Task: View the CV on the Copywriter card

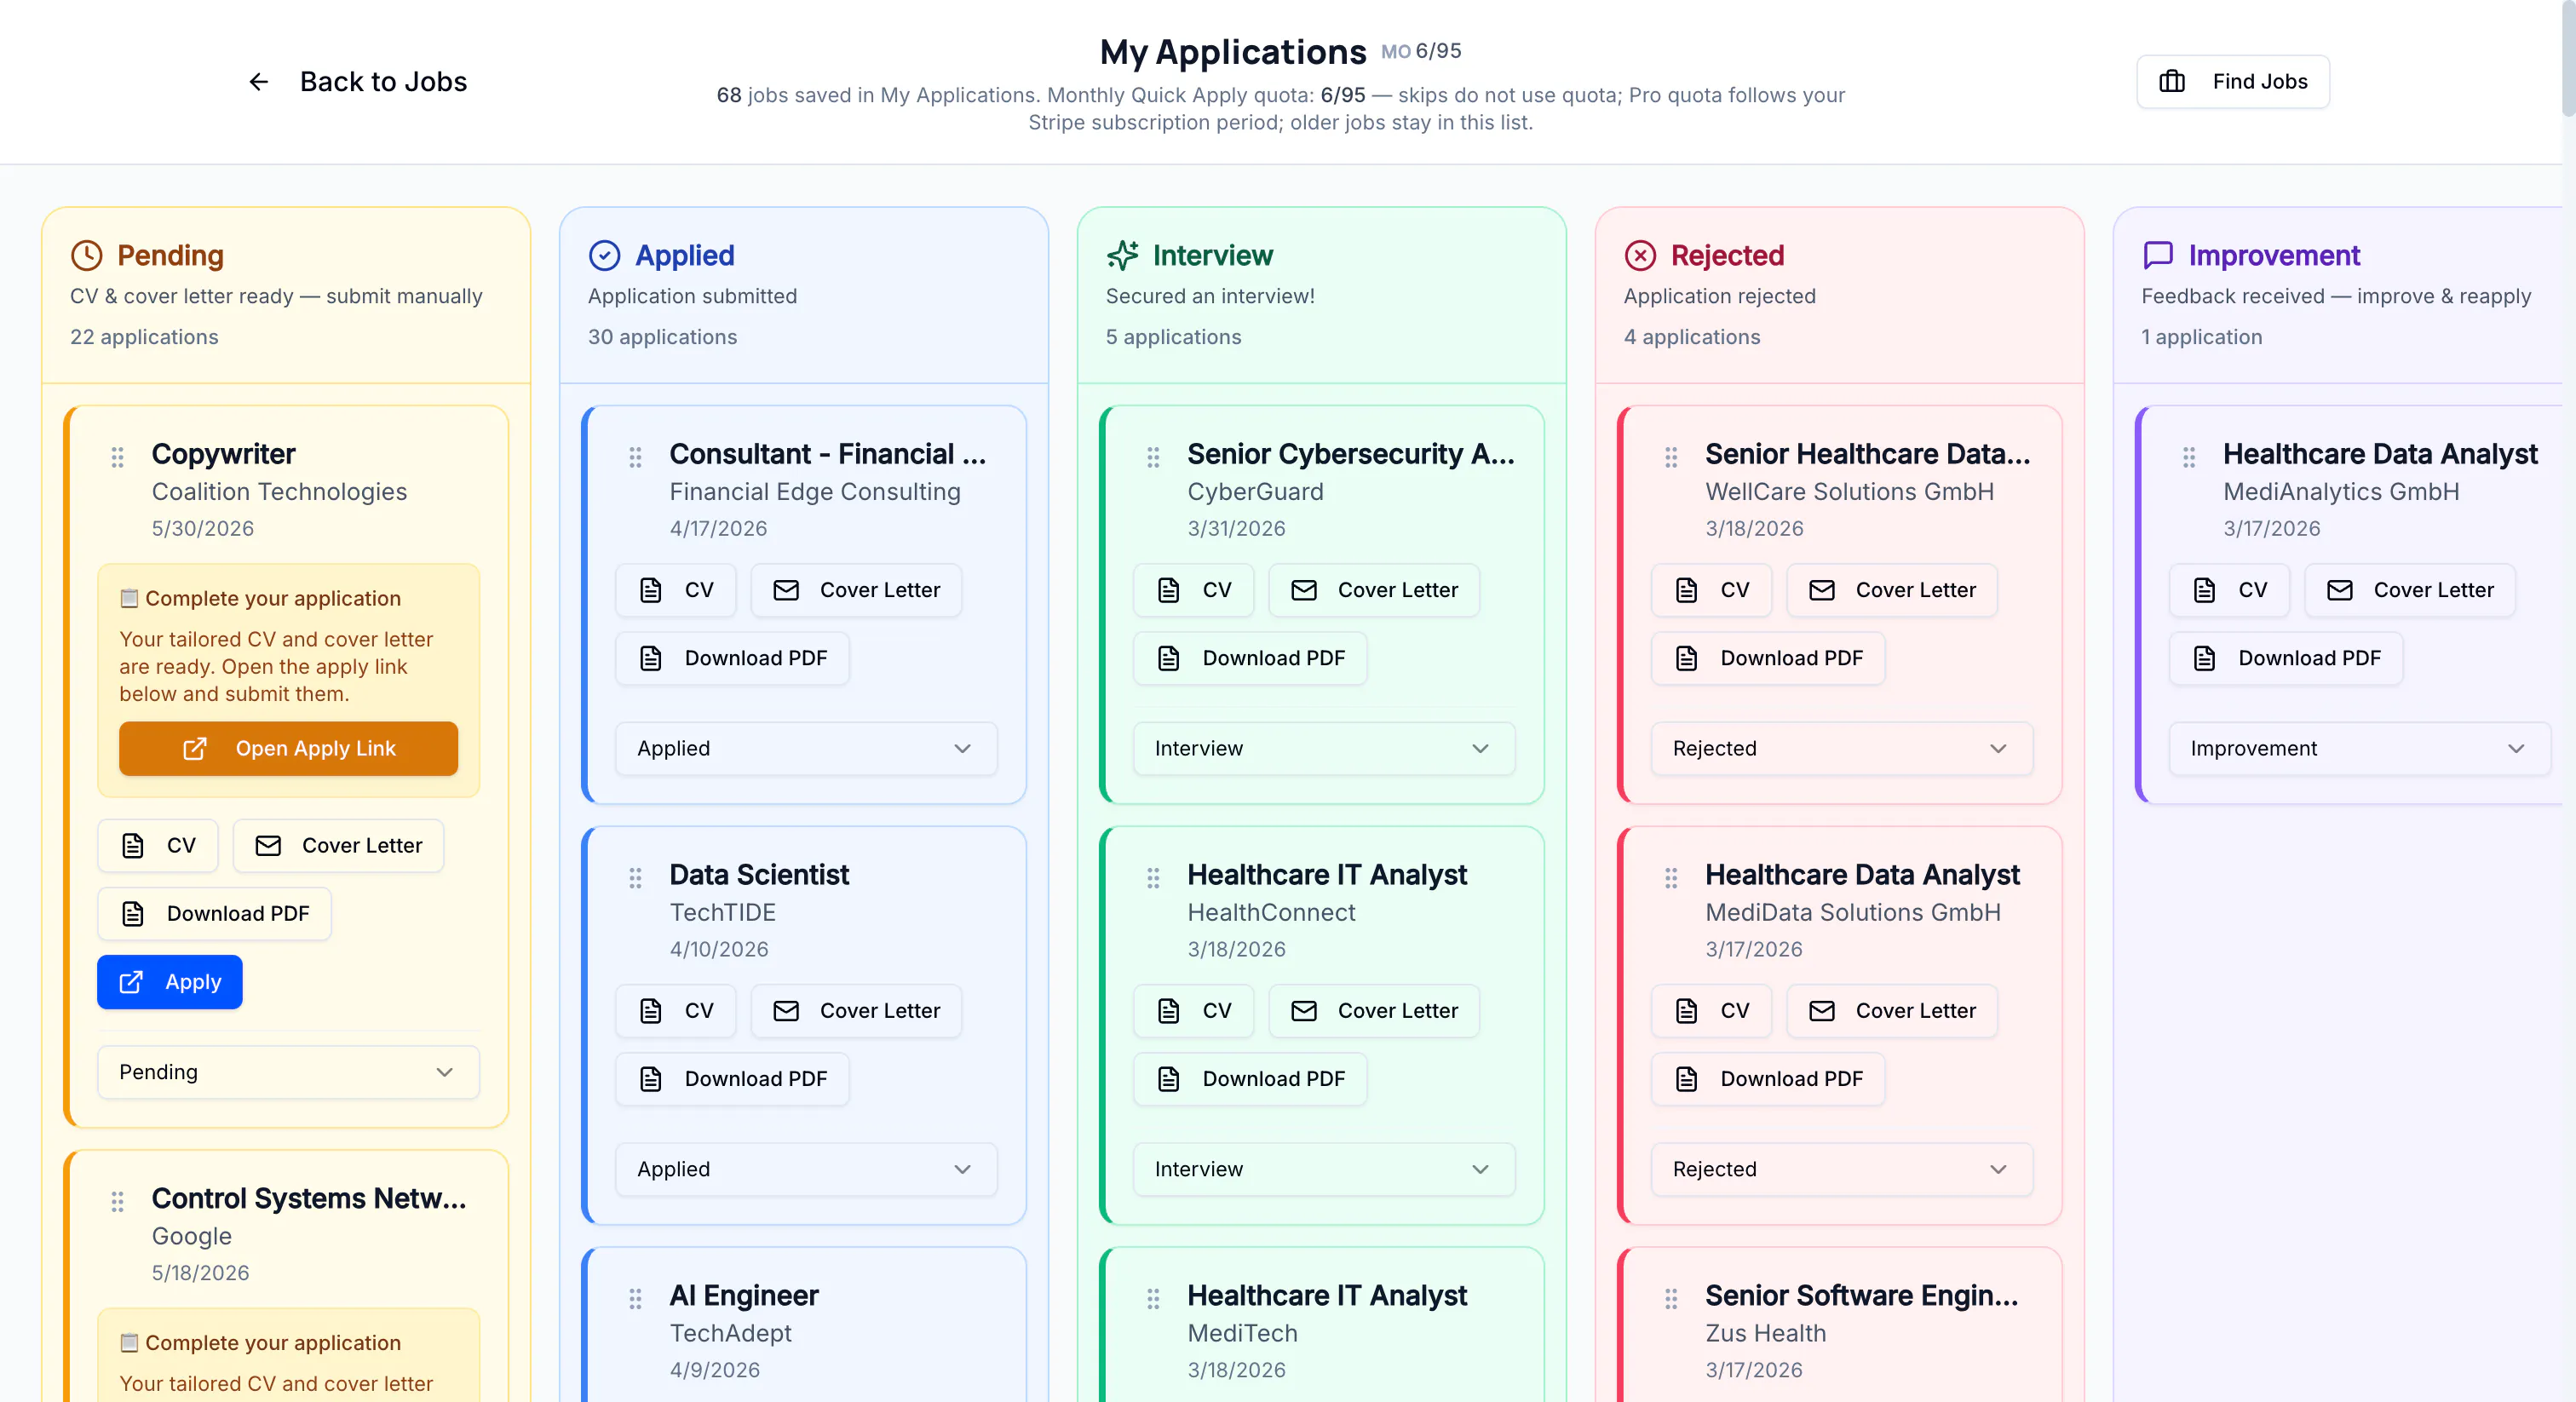Action: pyautogui.click(x=158, y=846)
